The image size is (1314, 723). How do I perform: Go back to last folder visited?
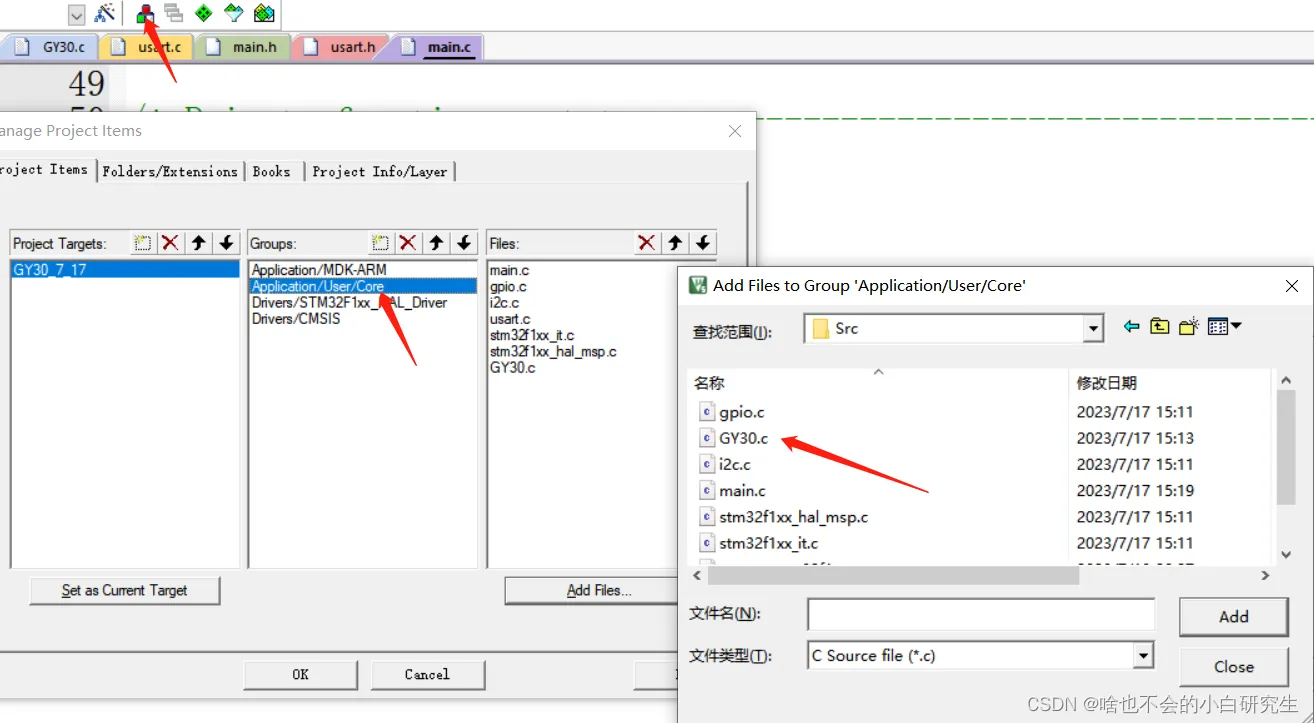(x=1131, y=326)
